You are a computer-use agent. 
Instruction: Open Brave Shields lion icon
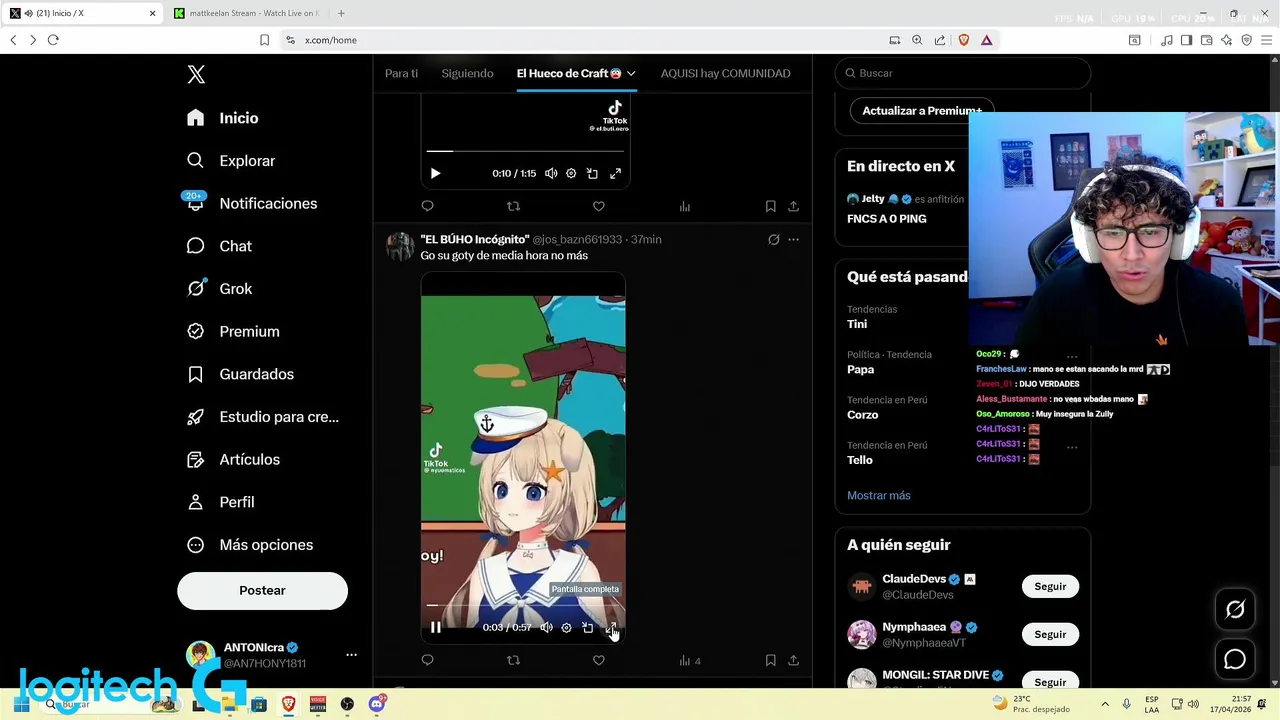964,40
